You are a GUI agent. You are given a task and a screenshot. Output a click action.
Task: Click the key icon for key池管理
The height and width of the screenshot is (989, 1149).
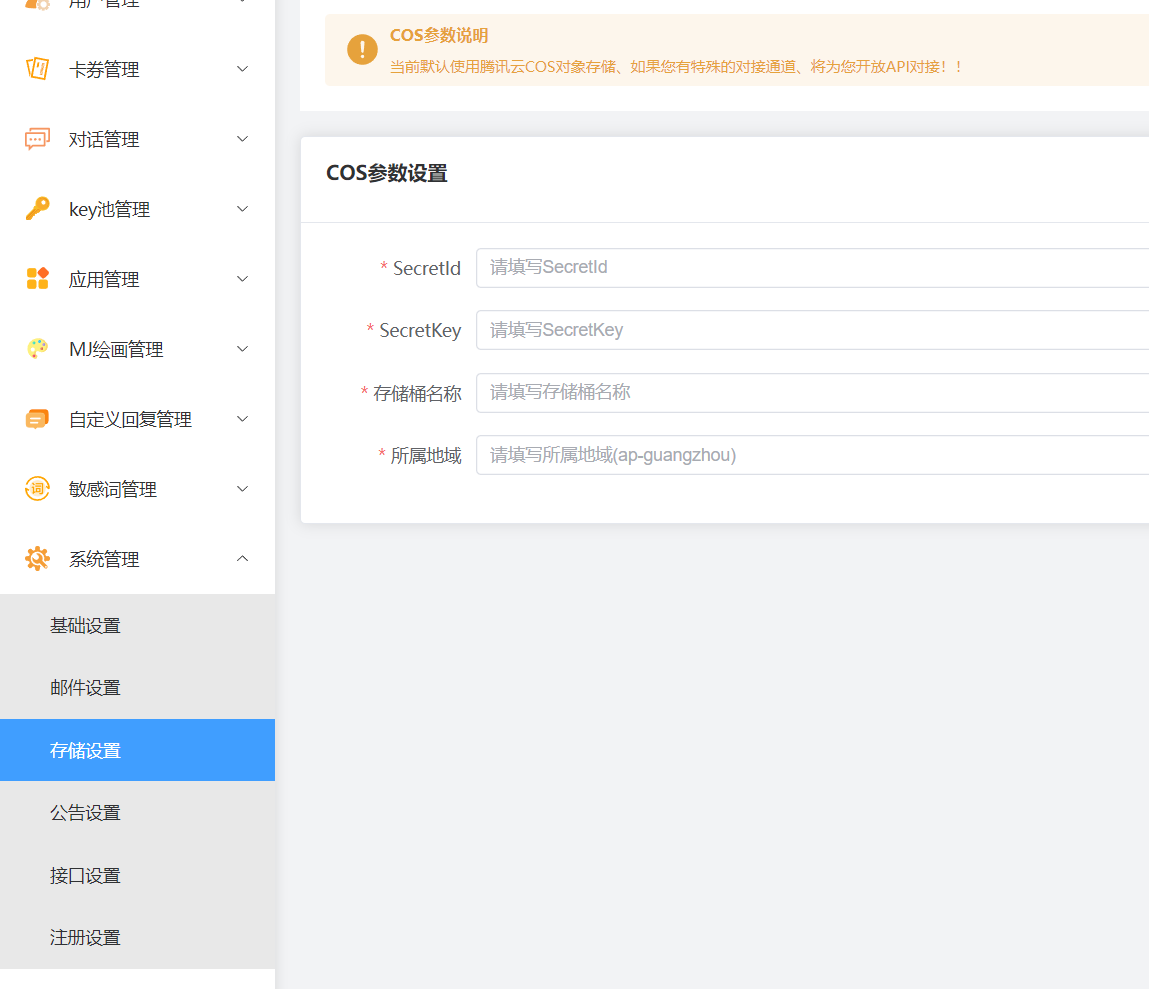pyautogui.click(x=37, y=209)
